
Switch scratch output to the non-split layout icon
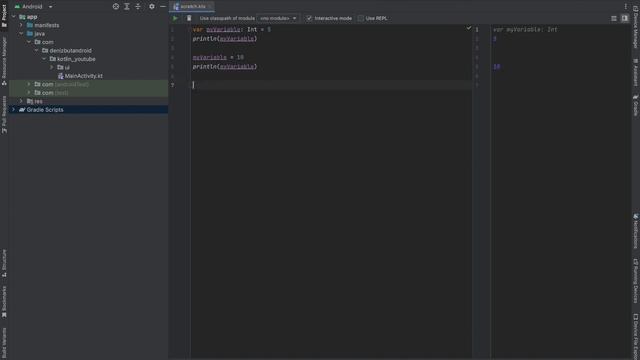pyautogui.click(x=614, y=18)
